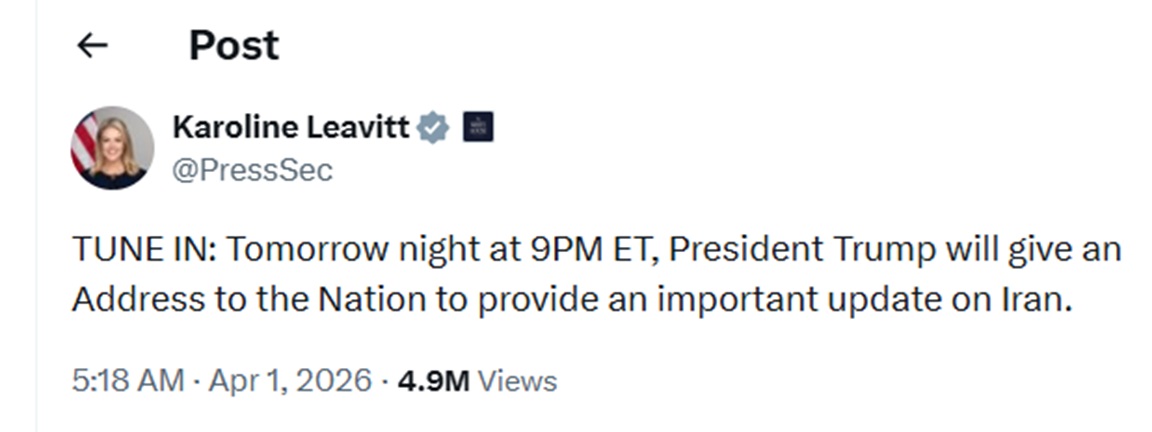
Task: Click the Karoline Leavitt display name
Action: [290, 127]
